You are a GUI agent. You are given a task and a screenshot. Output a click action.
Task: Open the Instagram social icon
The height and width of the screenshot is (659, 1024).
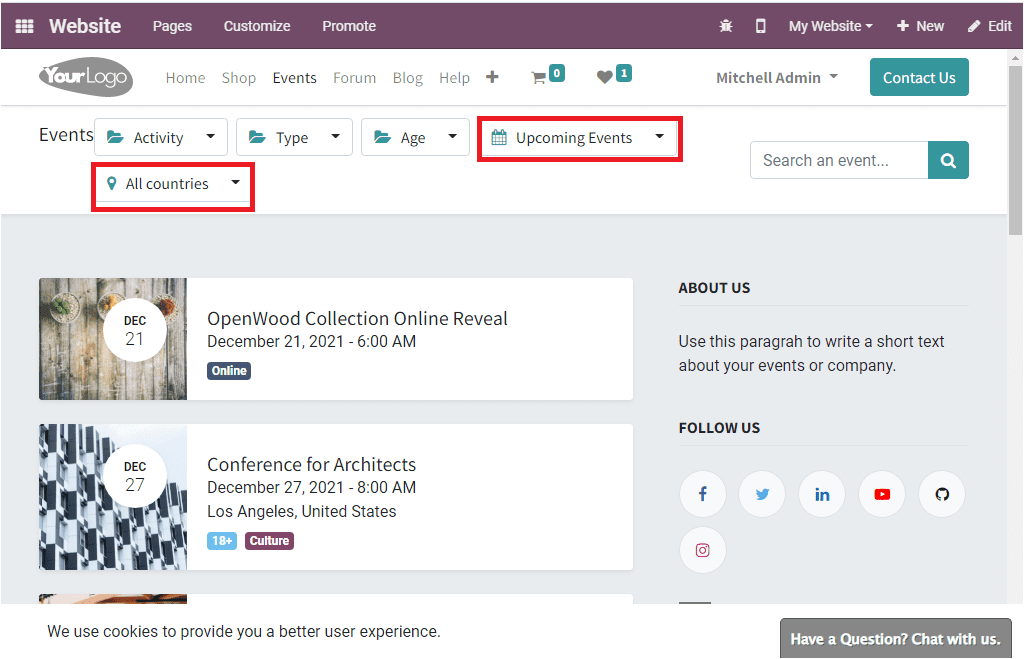pos(702,549)
